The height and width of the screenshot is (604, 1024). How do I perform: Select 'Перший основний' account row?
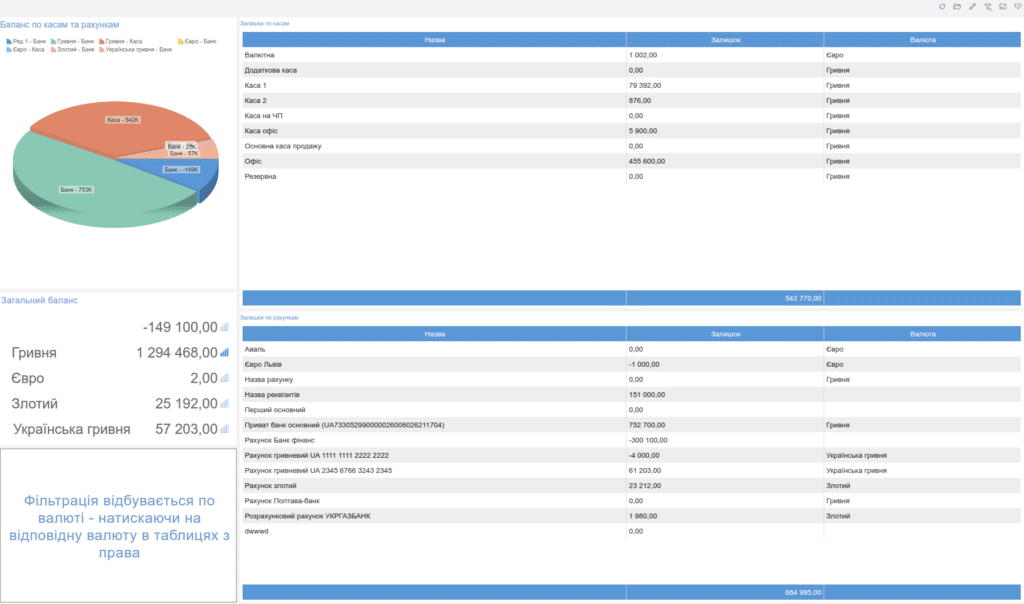pos(632,410)
